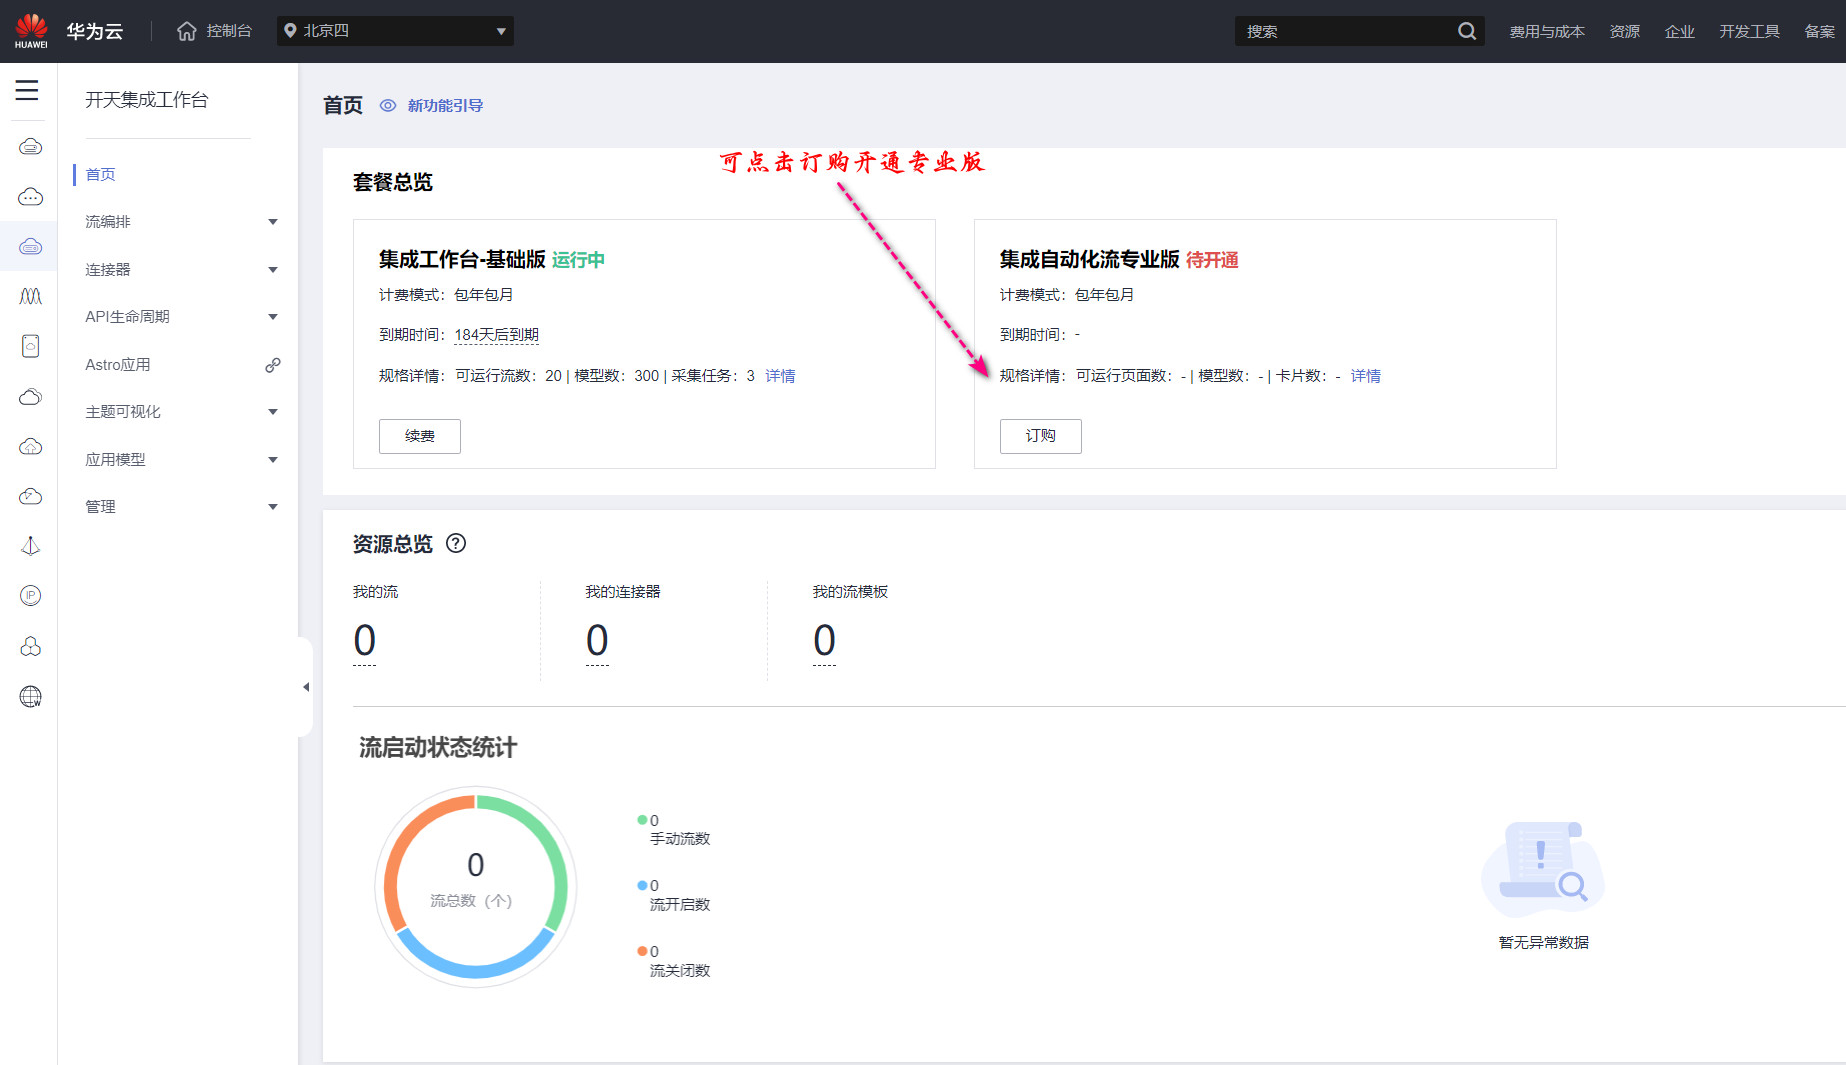1846x1065 pixels.
Task: Click the 续费 renew button
Action: point(420,436)
